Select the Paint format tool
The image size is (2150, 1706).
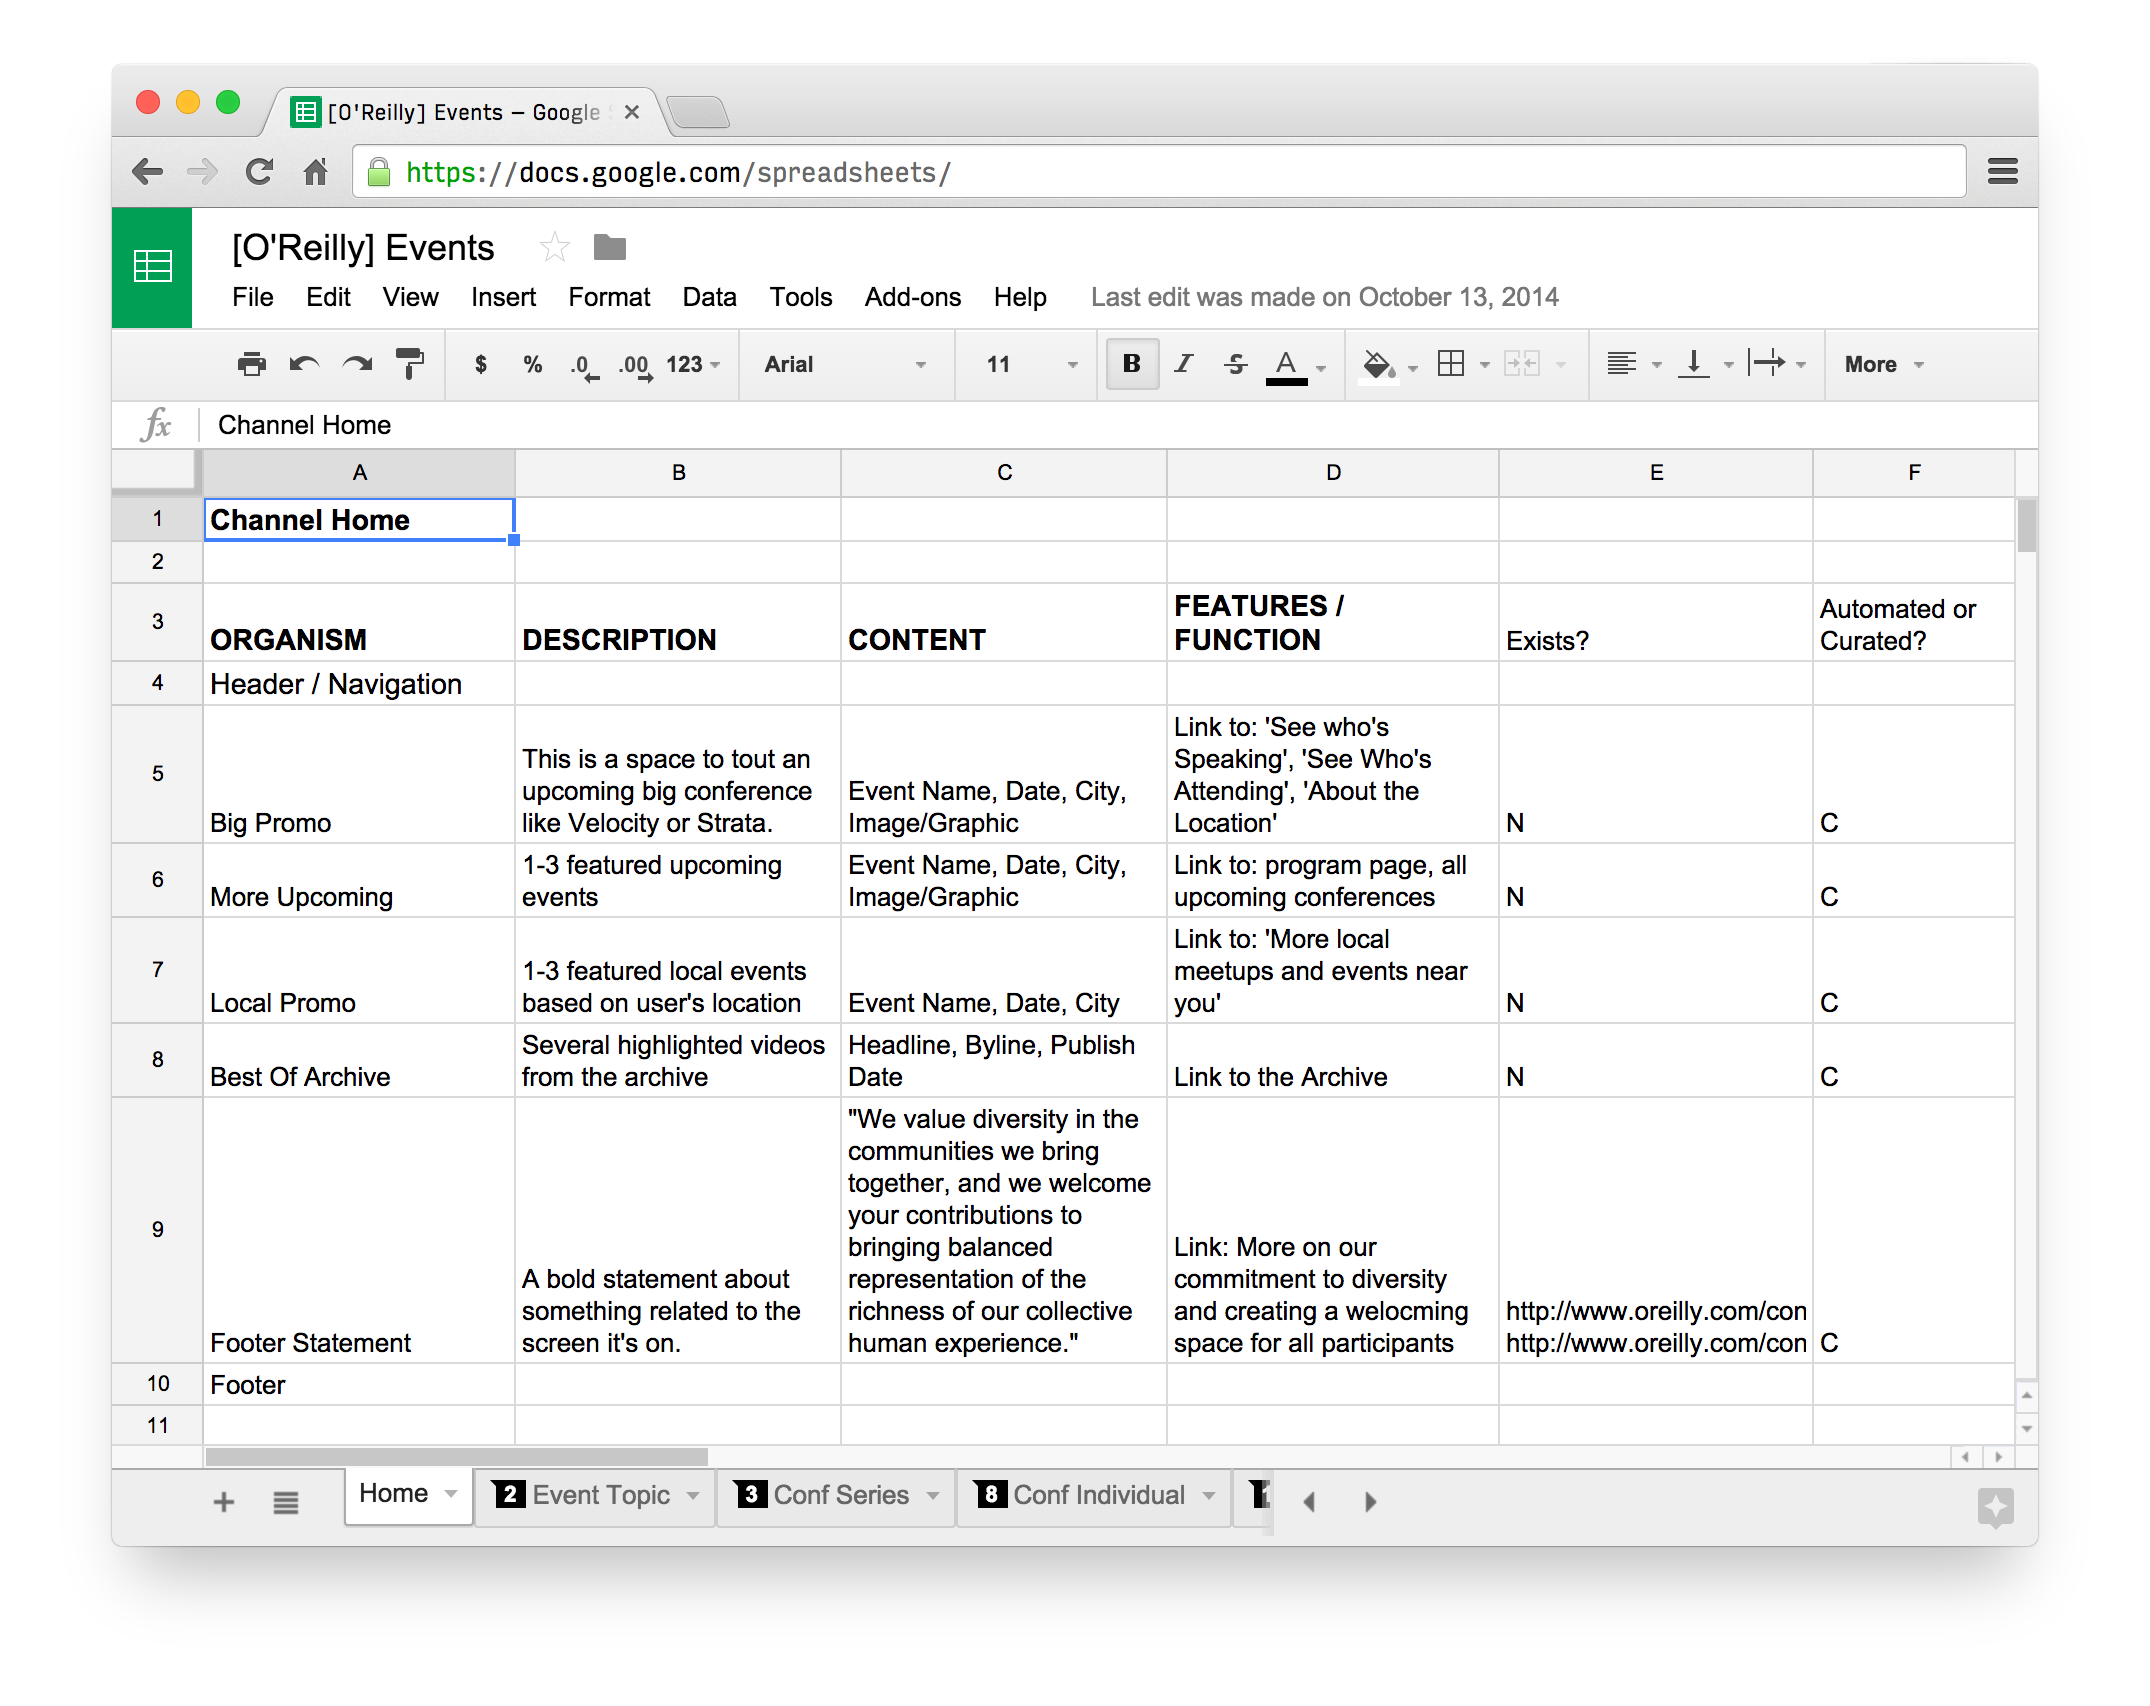click(x=410, y=364)
